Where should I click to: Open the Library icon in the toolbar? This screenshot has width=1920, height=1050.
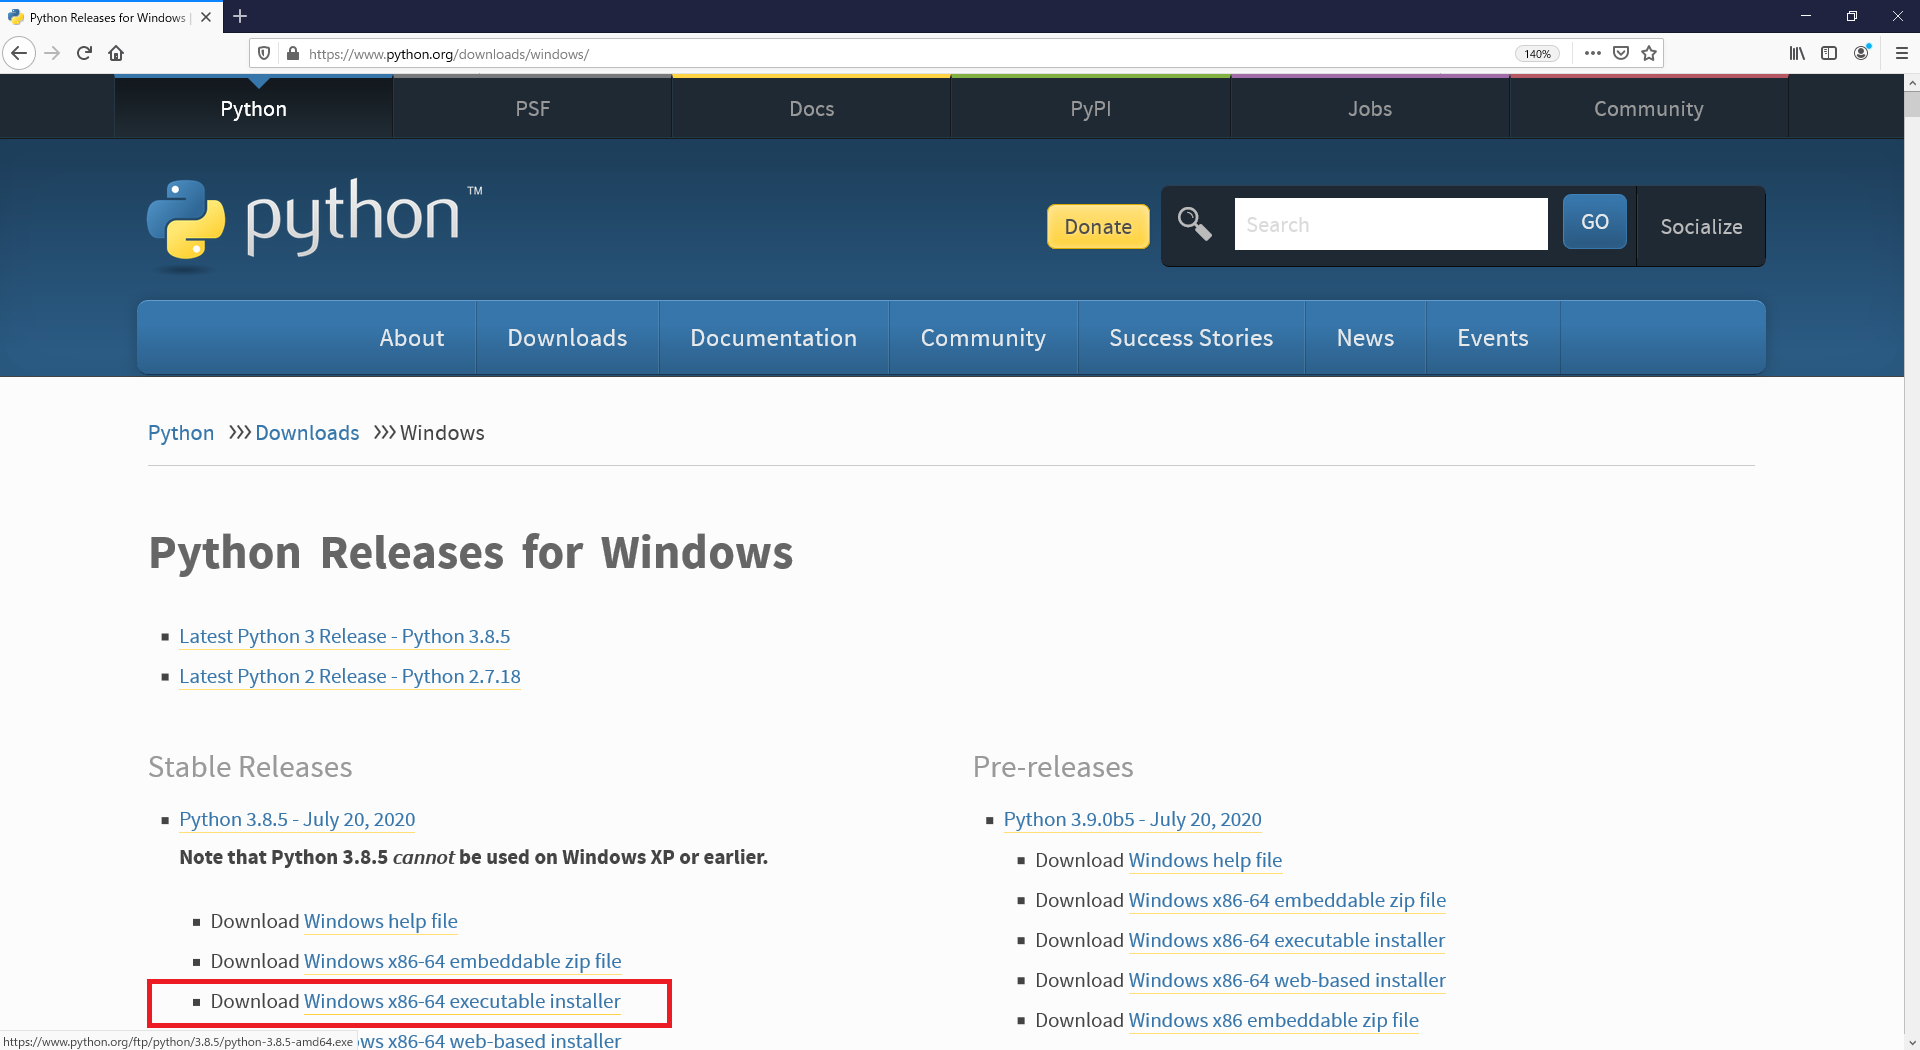pos(1797,53)
